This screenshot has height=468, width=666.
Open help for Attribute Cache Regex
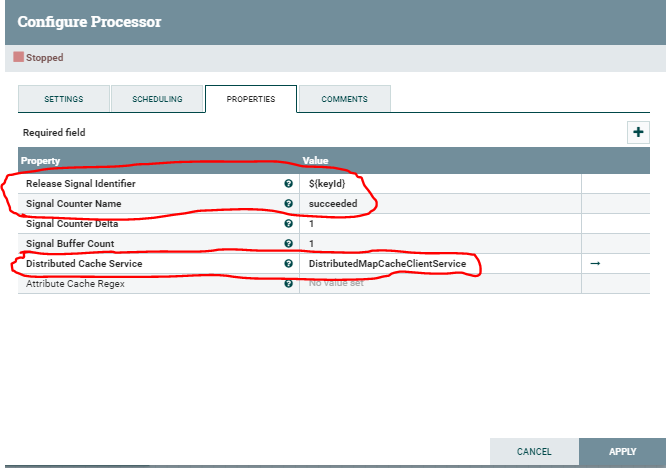[288, 283]
